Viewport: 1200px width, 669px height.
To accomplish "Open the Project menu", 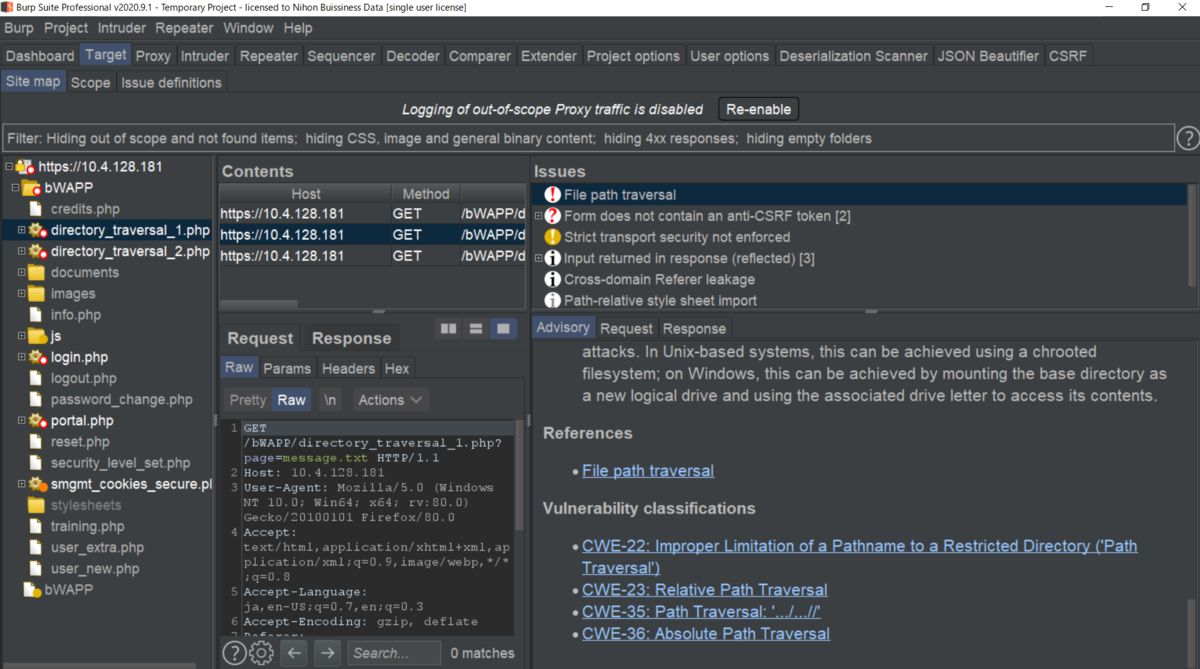I will 66,28.
